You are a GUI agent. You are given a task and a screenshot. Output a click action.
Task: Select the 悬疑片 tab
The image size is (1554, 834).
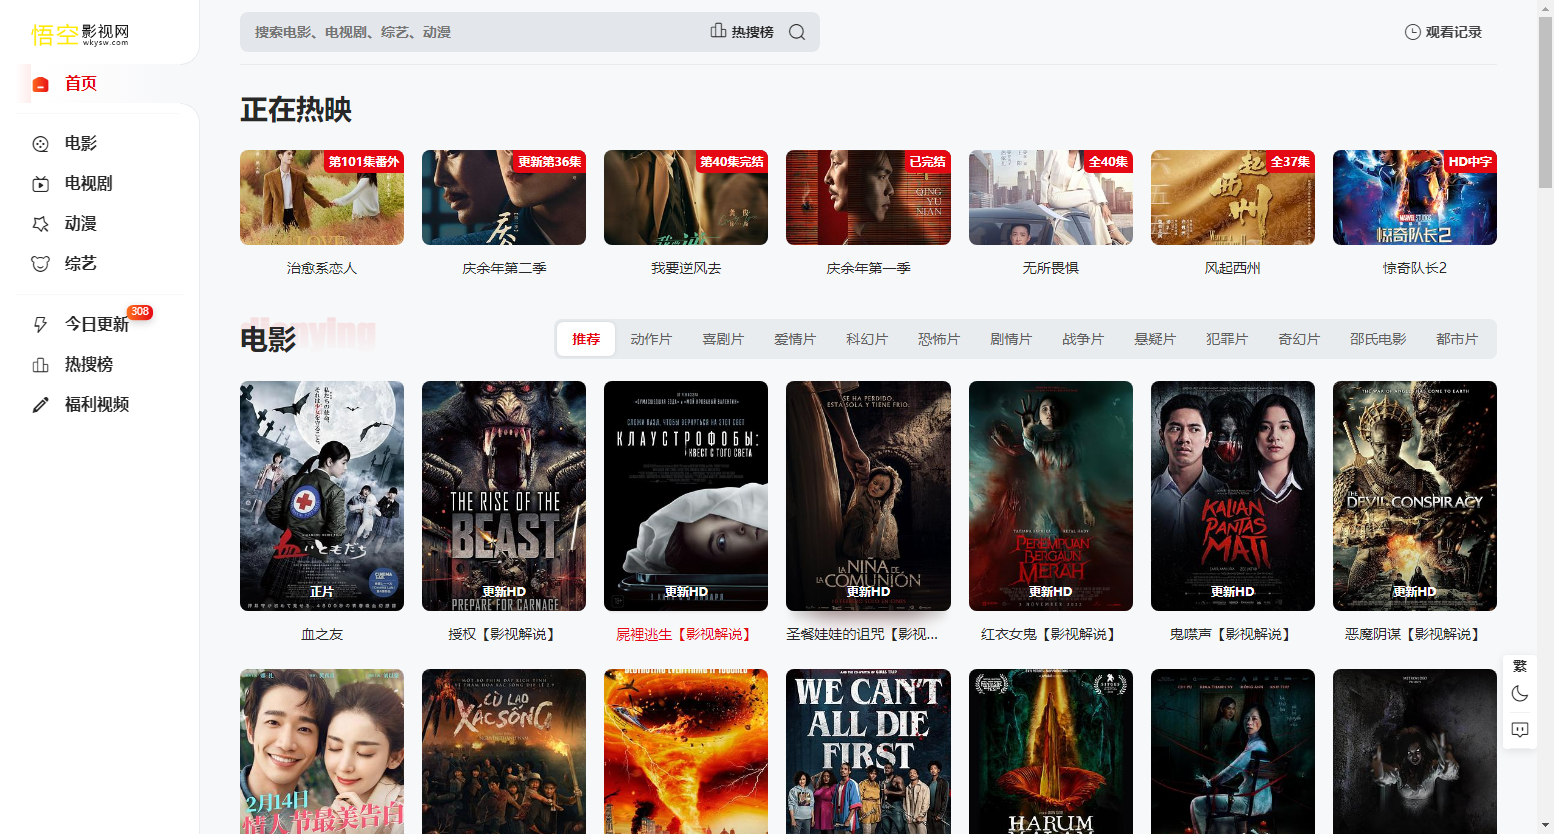coord(1155,340)
